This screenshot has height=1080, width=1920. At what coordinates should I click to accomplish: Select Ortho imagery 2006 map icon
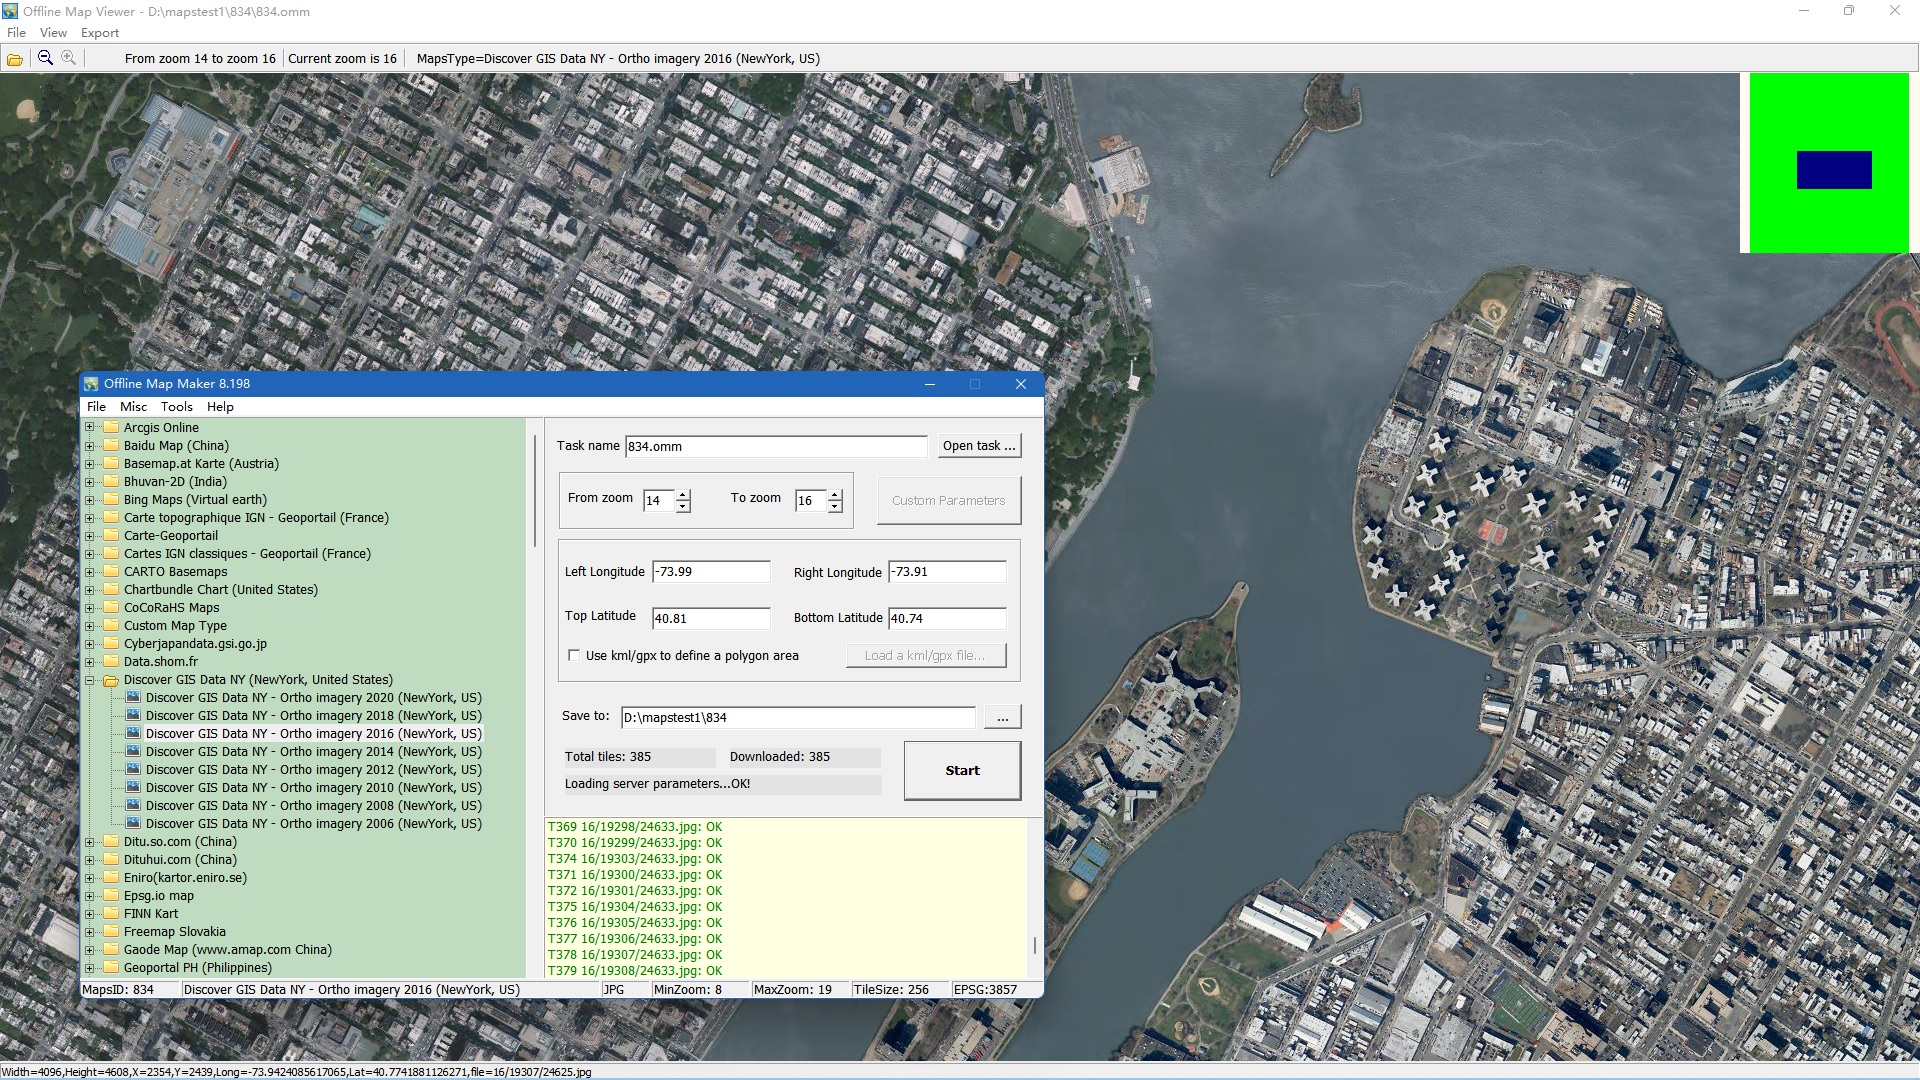click(x=133, y=824)
